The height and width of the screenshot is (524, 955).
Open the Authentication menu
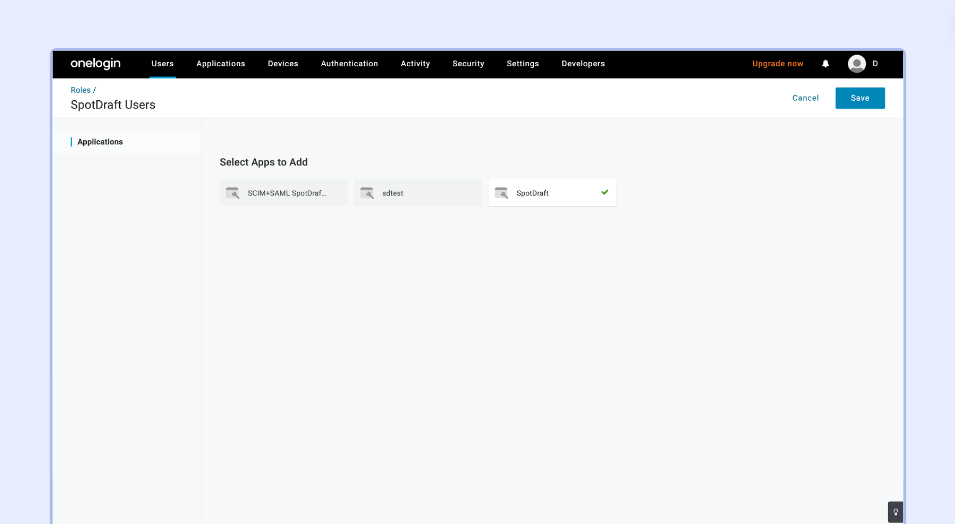(350, 63)
